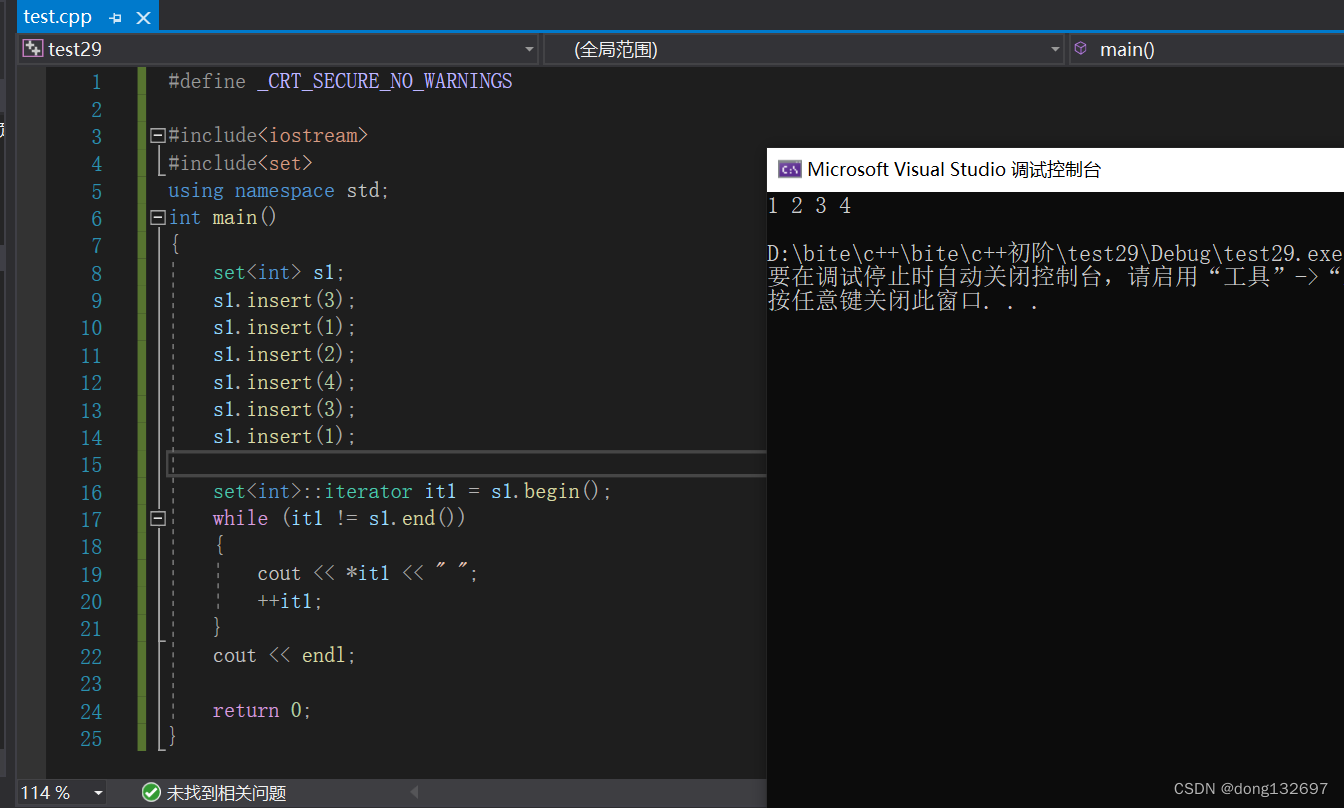Collapse the while loop block on line 17

click(x=157, y=518)
